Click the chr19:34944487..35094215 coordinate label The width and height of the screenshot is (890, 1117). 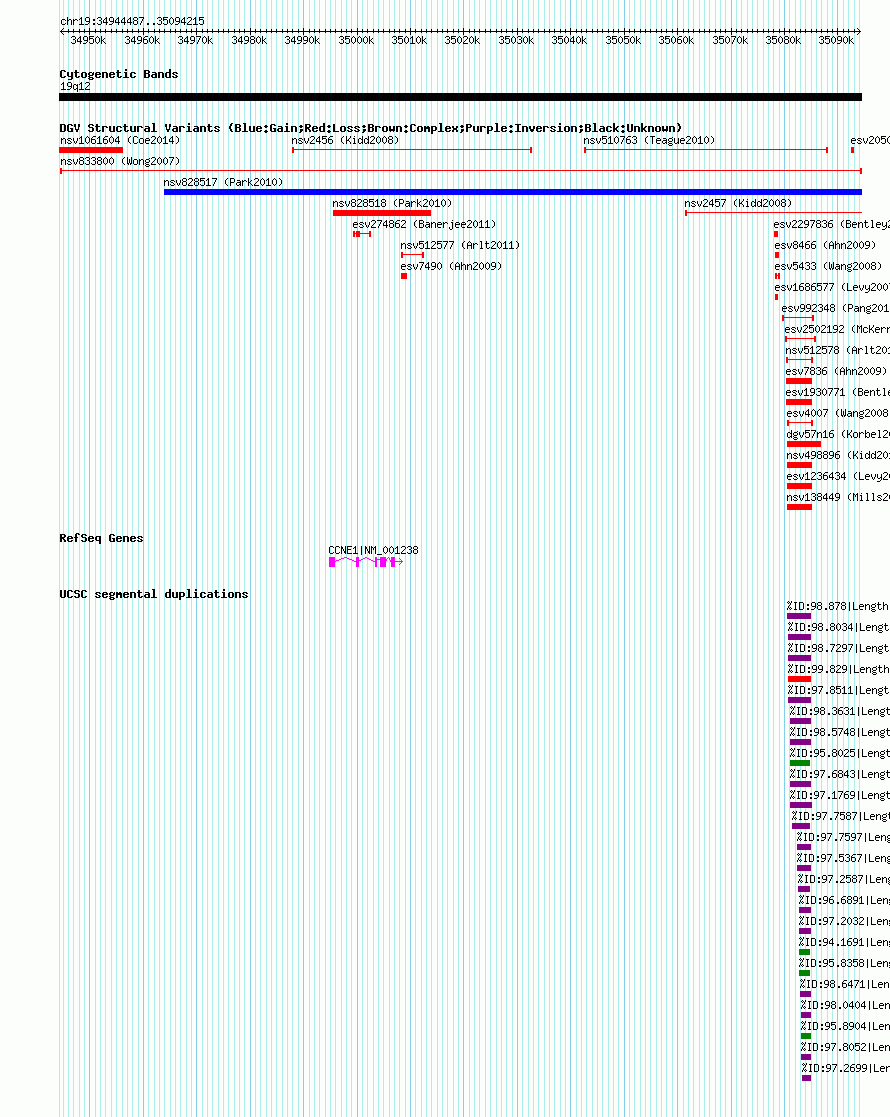133,21
